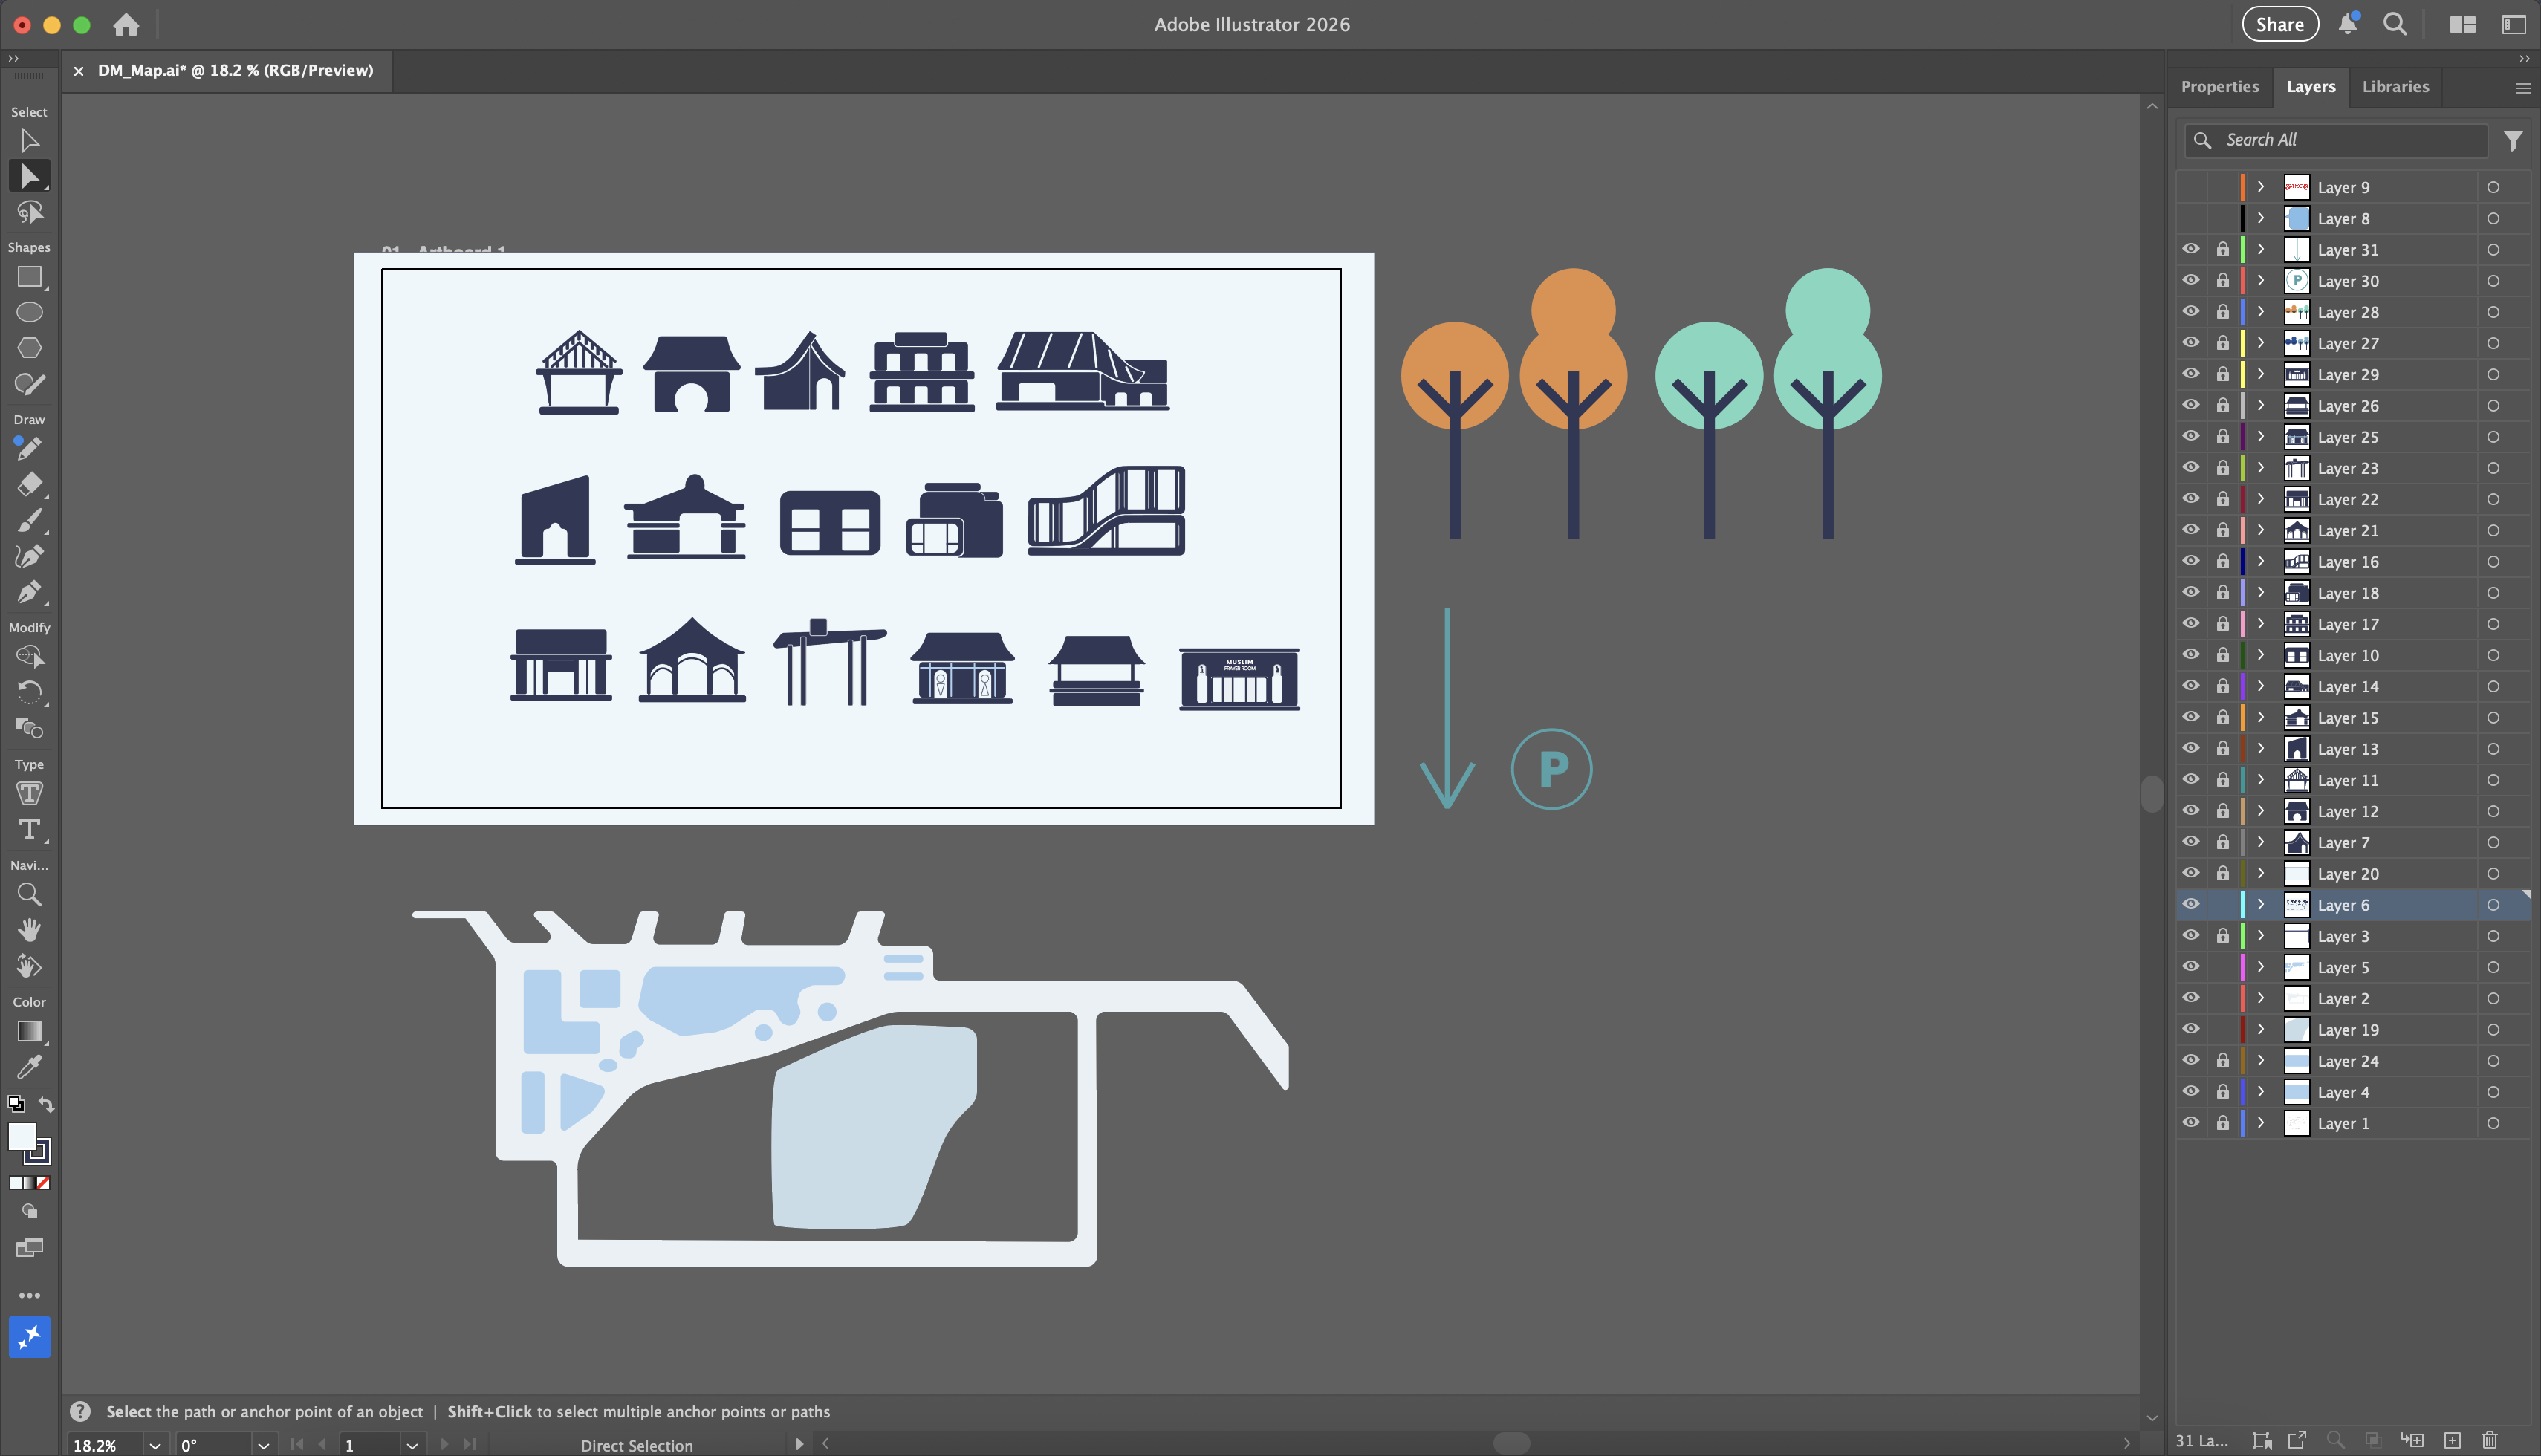Switch to the Libraries tab
The image size is (2541, 1456).
coord(2394,87)
